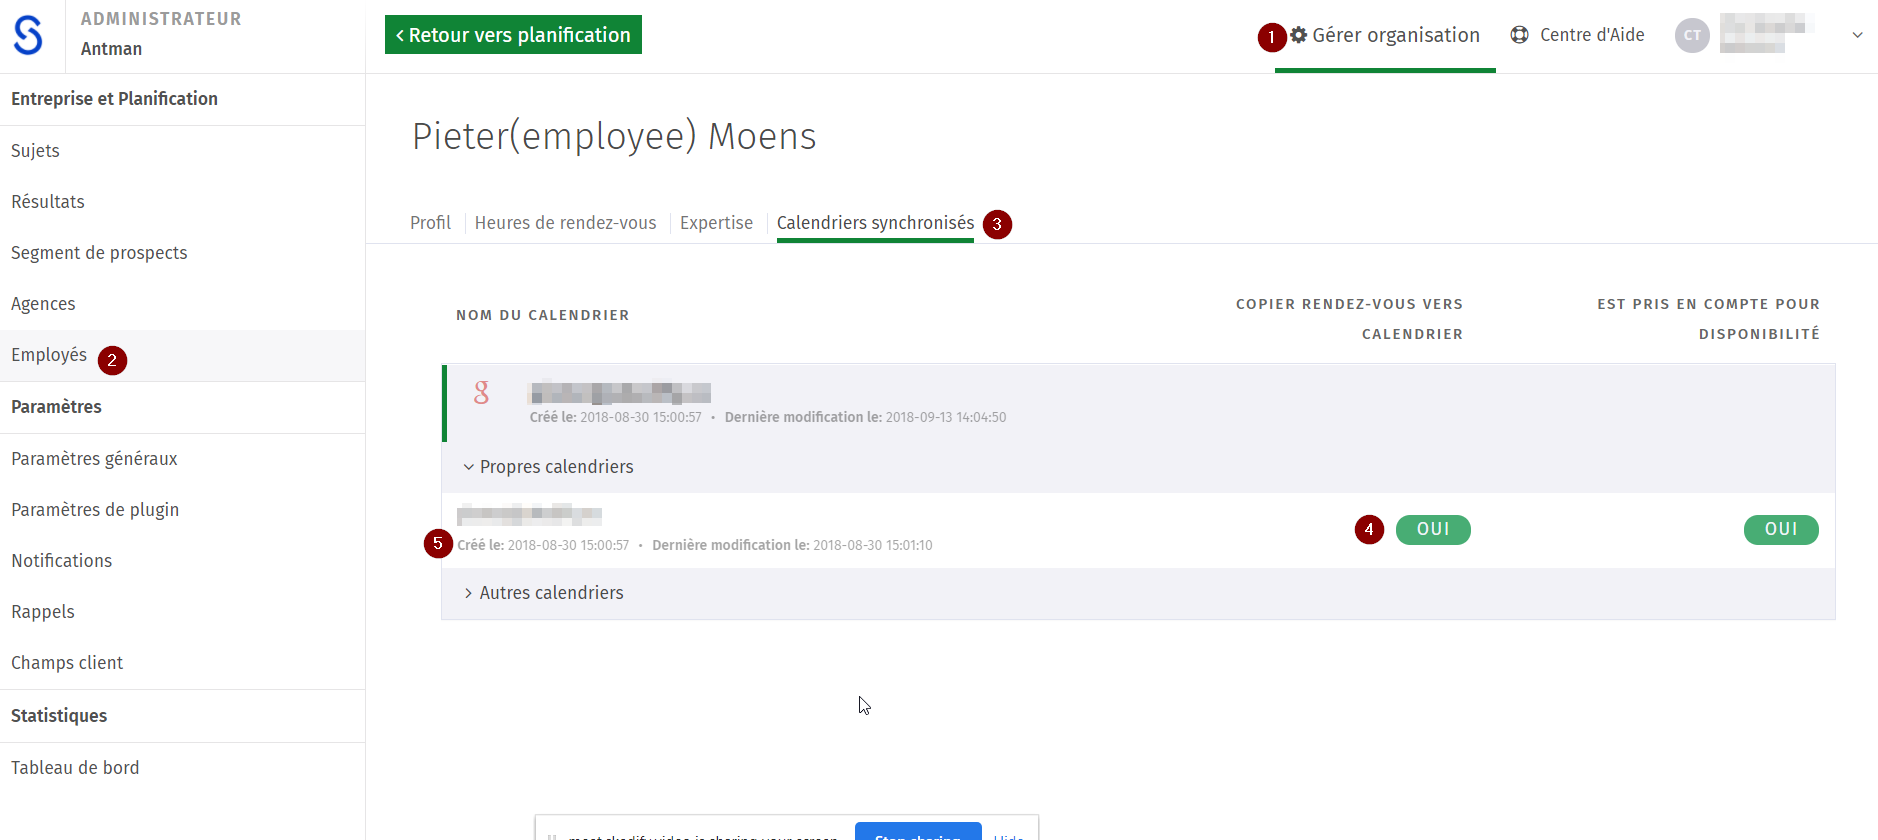1878x840 pixels.
Task: Click the gear icon beside Gérer organisation
Action: [1299, 35]
